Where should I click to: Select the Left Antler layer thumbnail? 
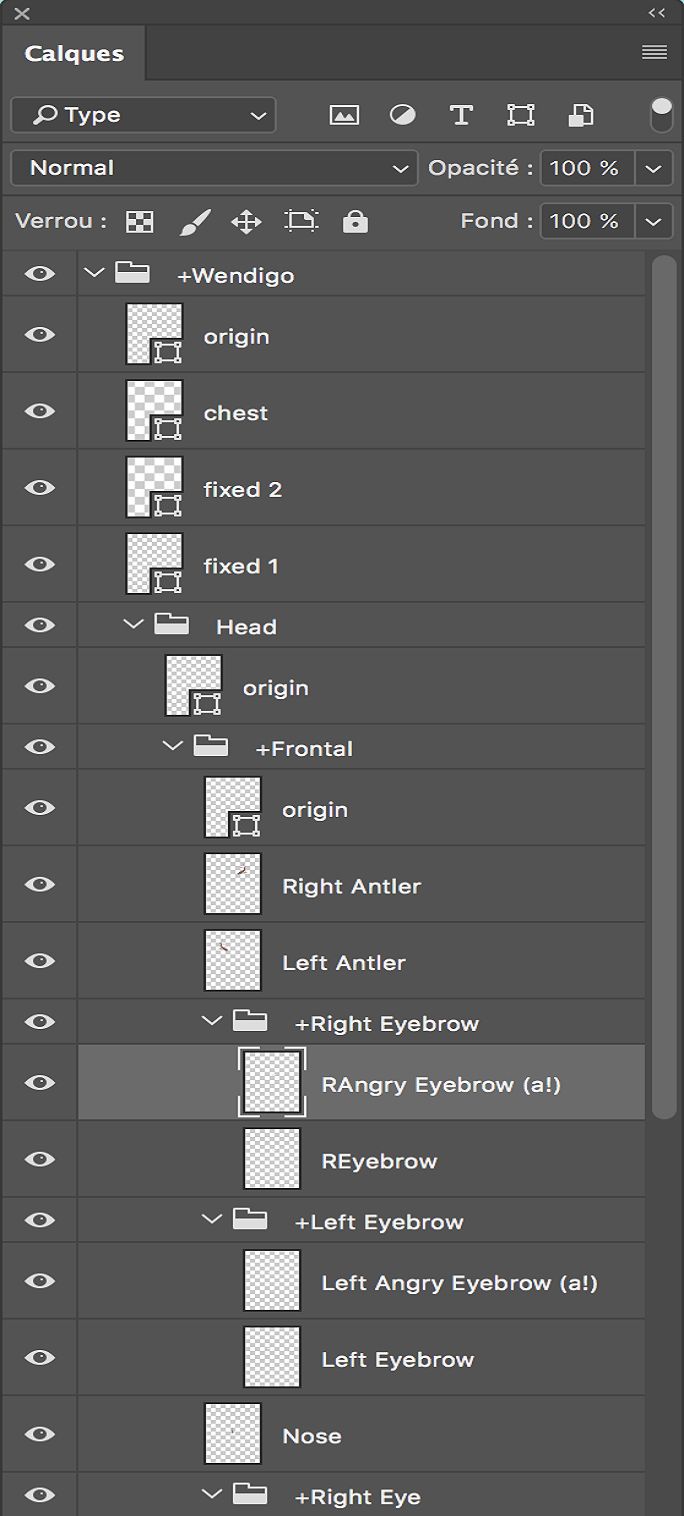coord(233,960)
